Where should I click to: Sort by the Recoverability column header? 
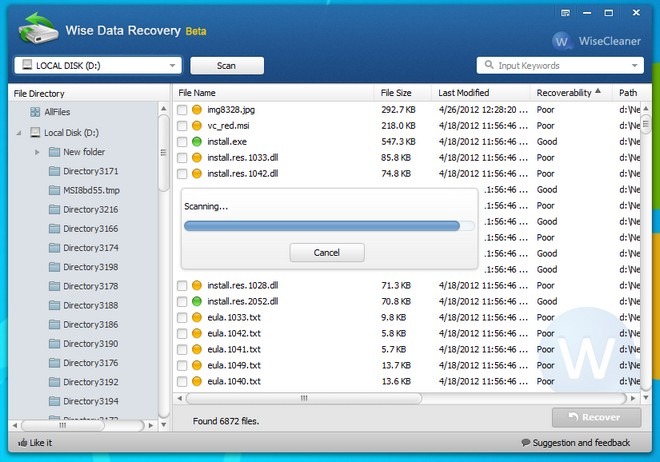coord(570,93)
